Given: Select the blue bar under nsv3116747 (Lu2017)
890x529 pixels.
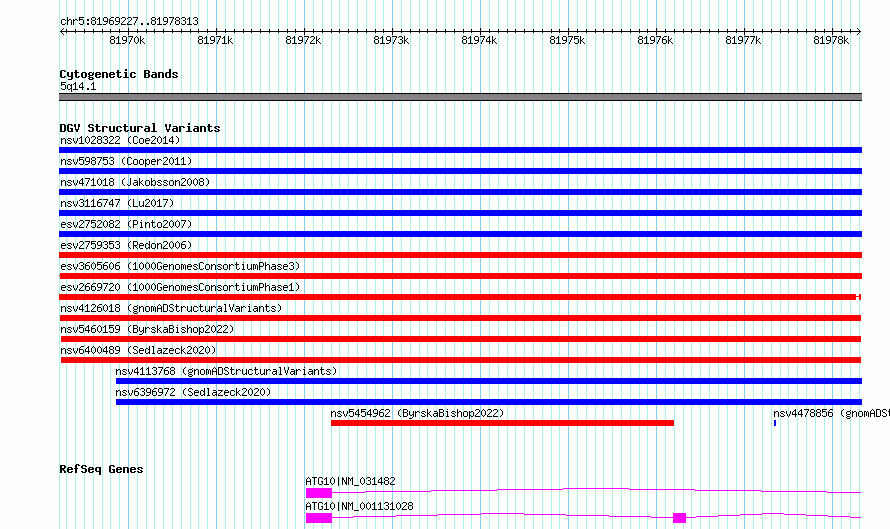Looking at the screenshot, I should tap(460, 213).
